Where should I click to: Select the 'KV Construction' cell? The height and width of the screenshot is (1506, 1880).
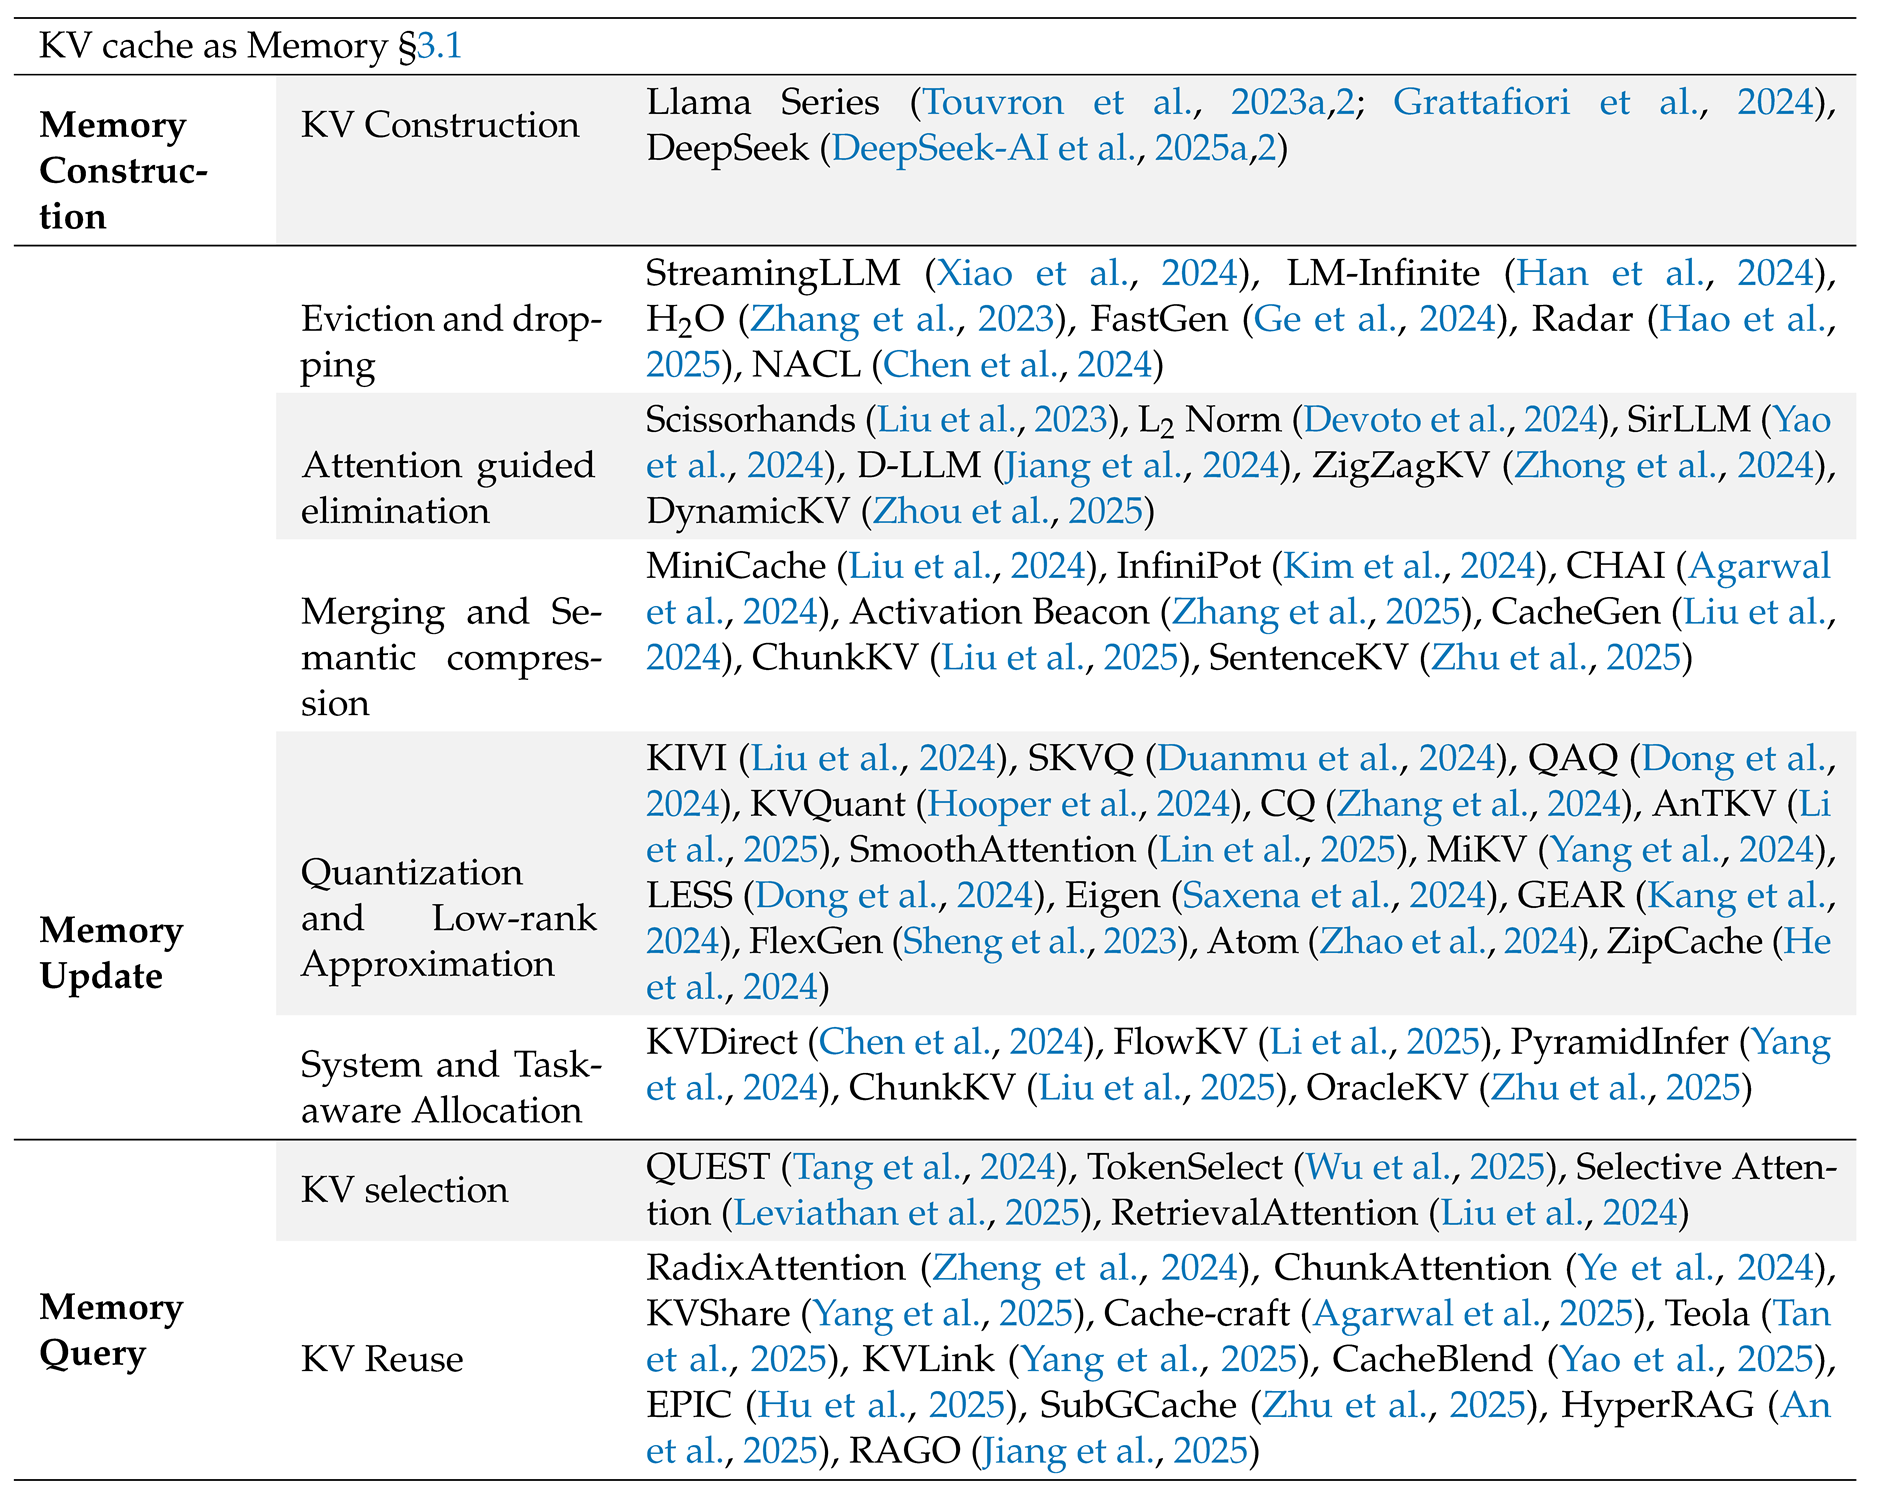(x=440, y=125)
